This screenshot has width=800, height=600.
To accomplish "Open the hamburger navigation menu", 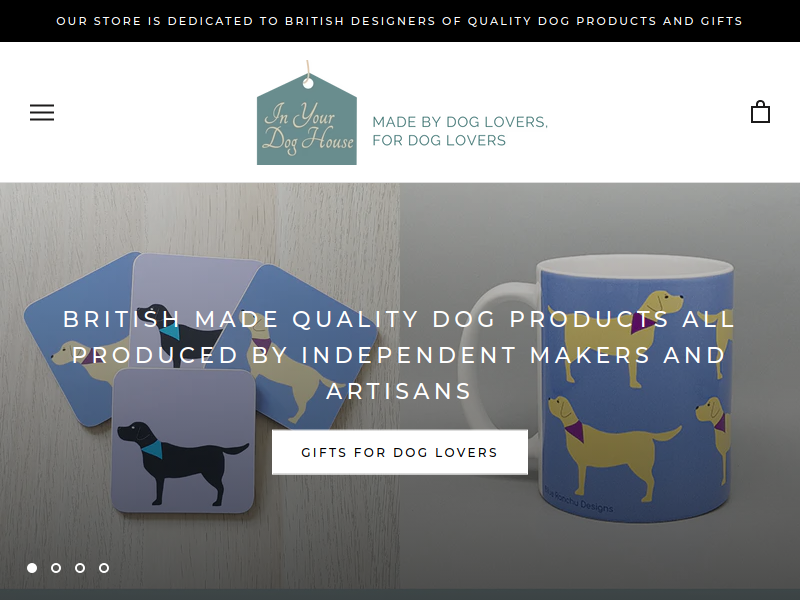I will tap(42, 112).
